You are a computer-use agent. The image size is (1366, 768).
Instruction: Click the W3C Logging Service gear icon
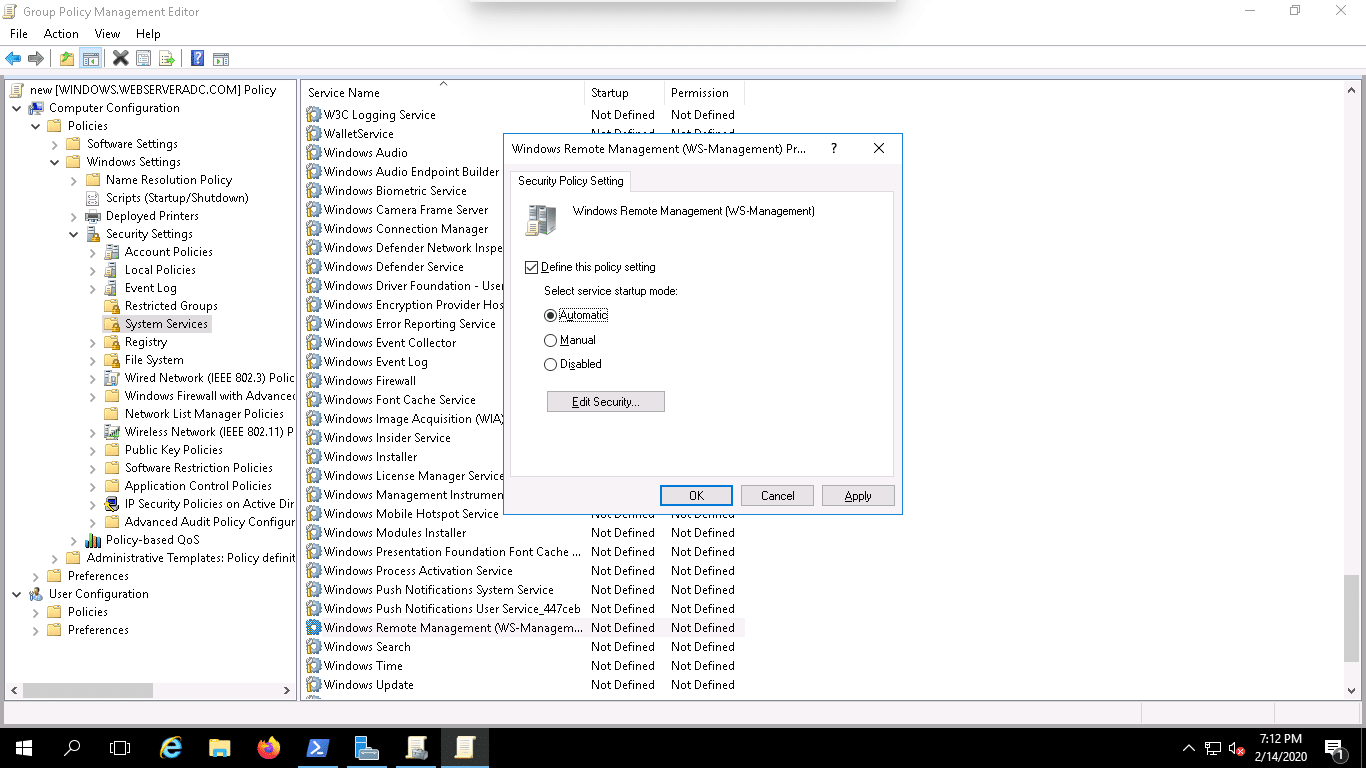click(314, 115)
